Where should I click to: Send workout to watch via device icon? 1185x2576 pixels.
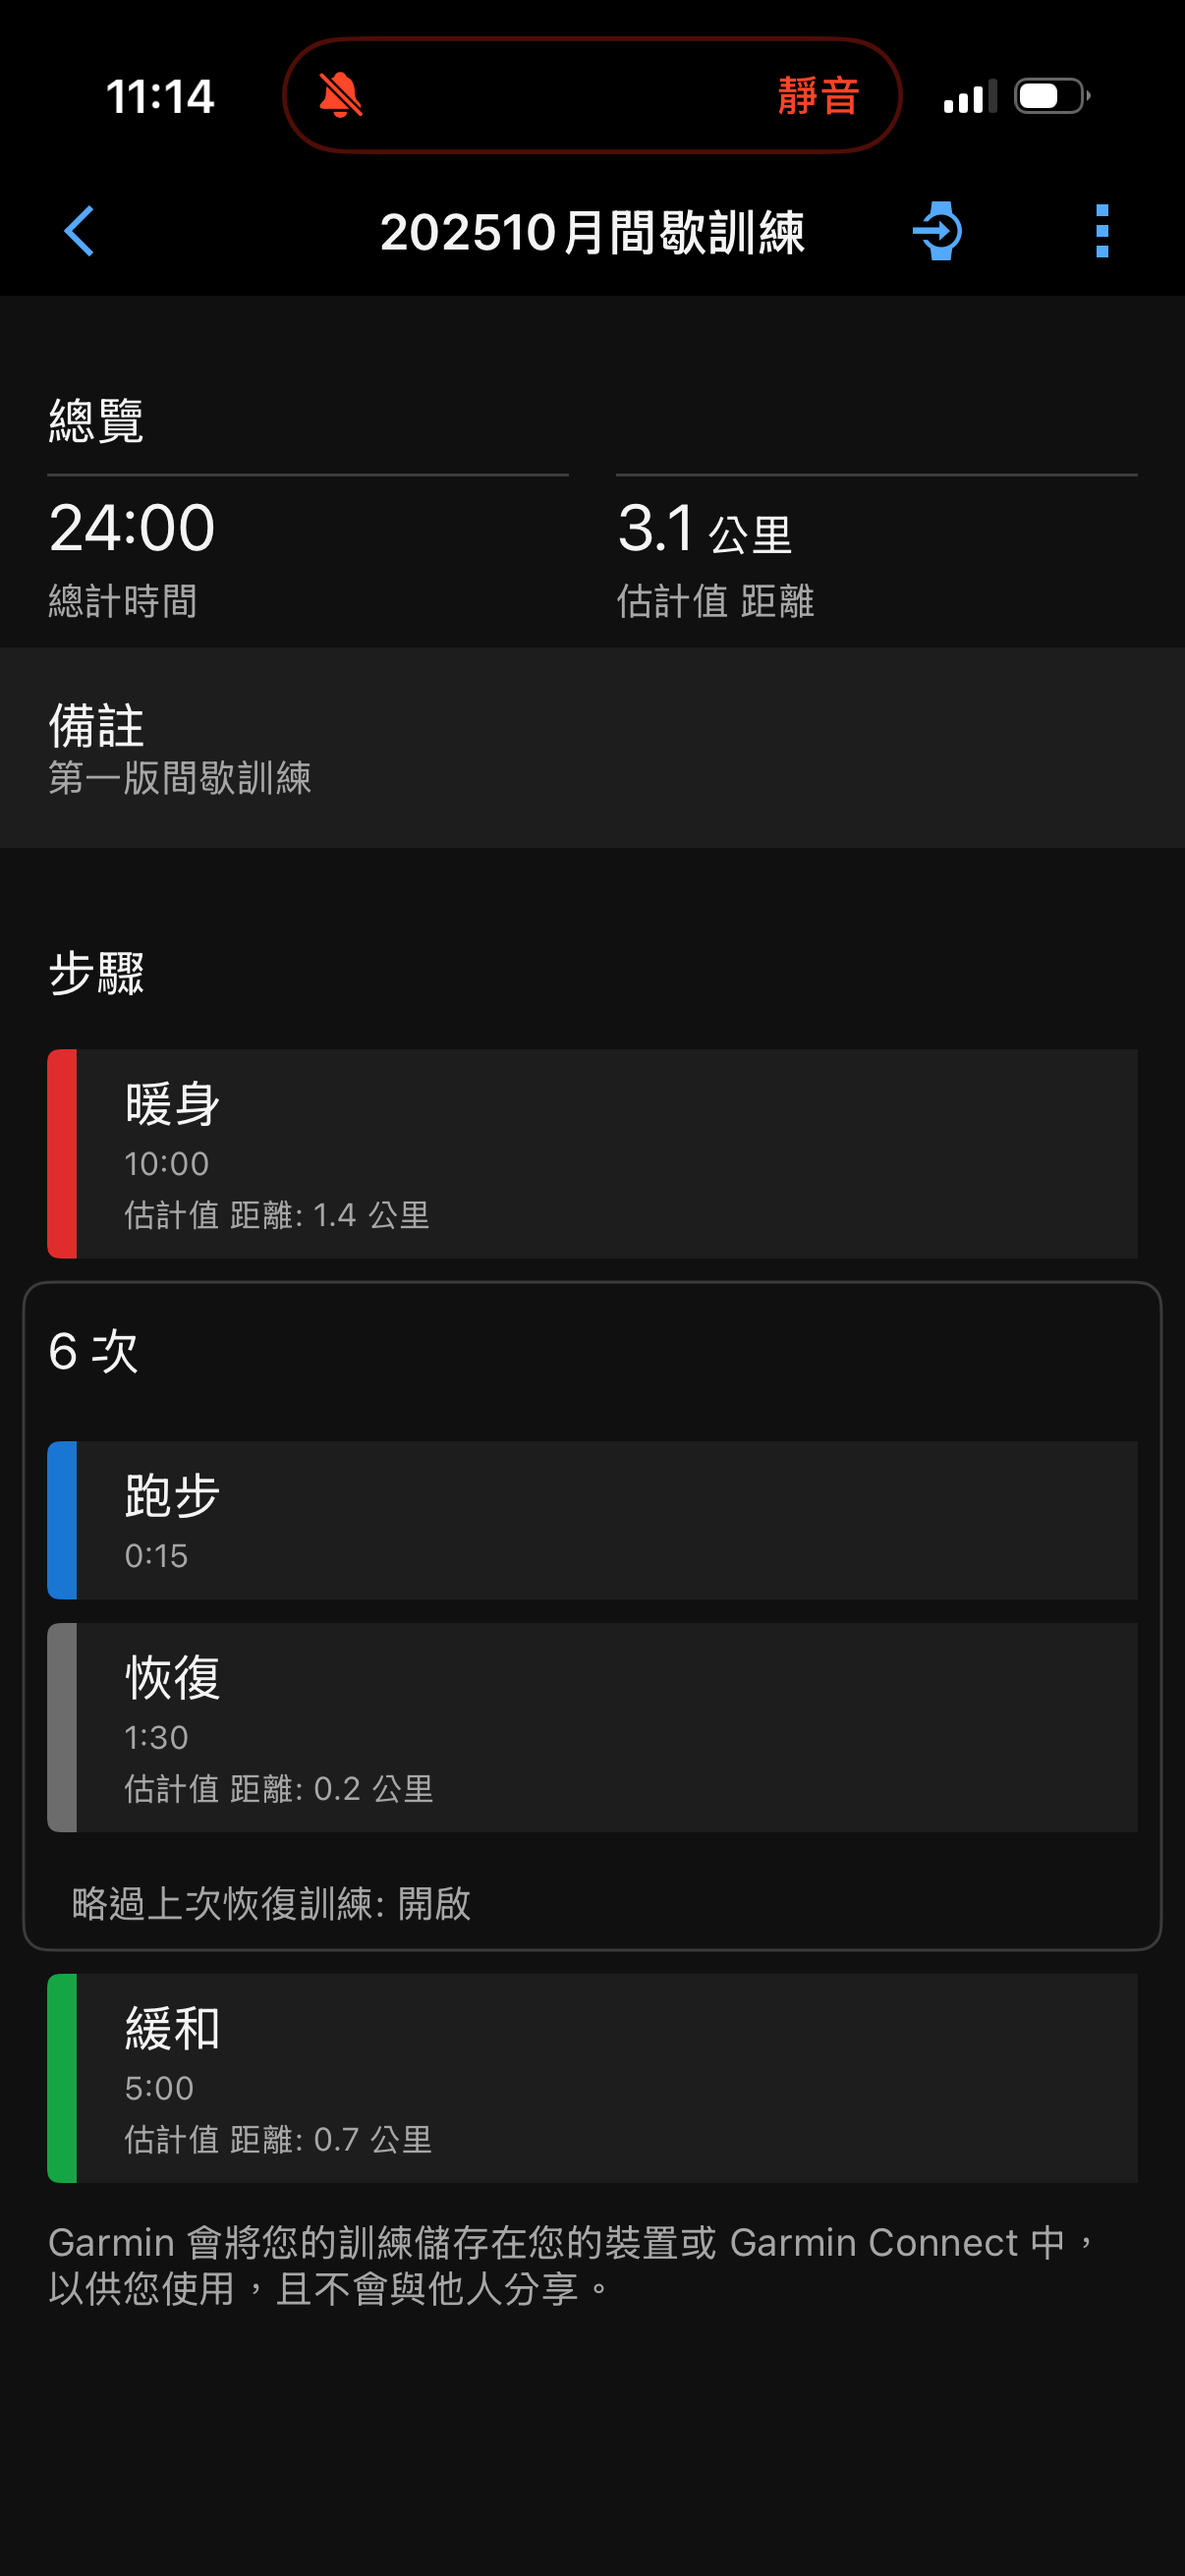coord(938,231)
